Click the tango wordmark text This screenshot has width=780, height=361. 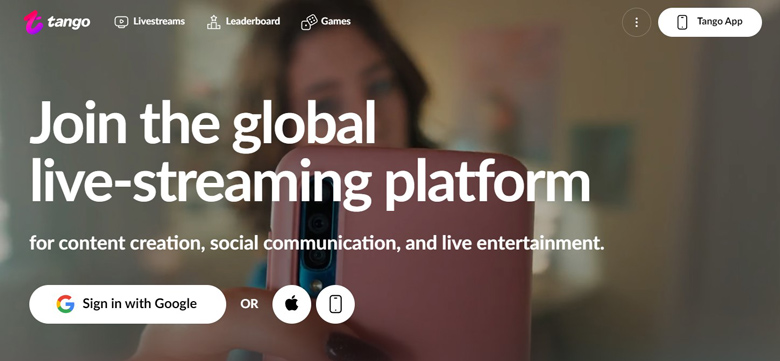pyautogui.click(x=69, y=22)
